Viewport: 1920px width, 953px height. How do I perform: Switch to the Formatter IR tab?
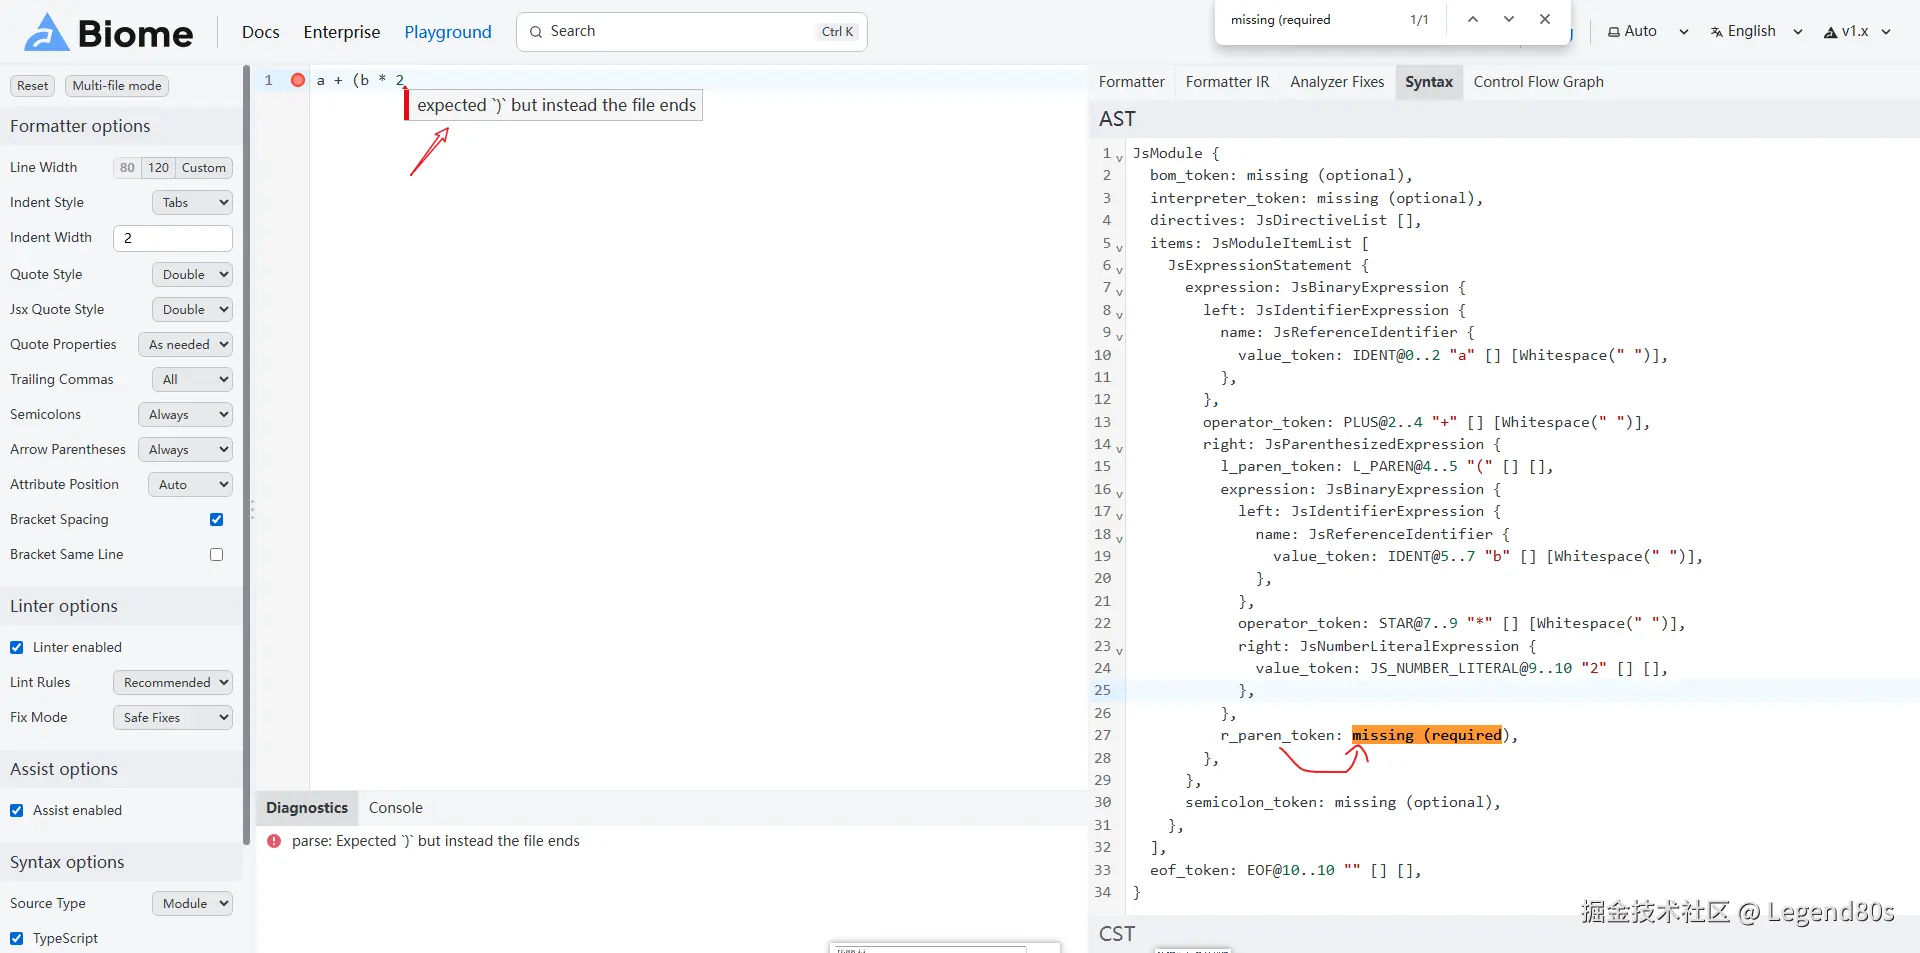pyautogui.click(x=1227, y=82)
